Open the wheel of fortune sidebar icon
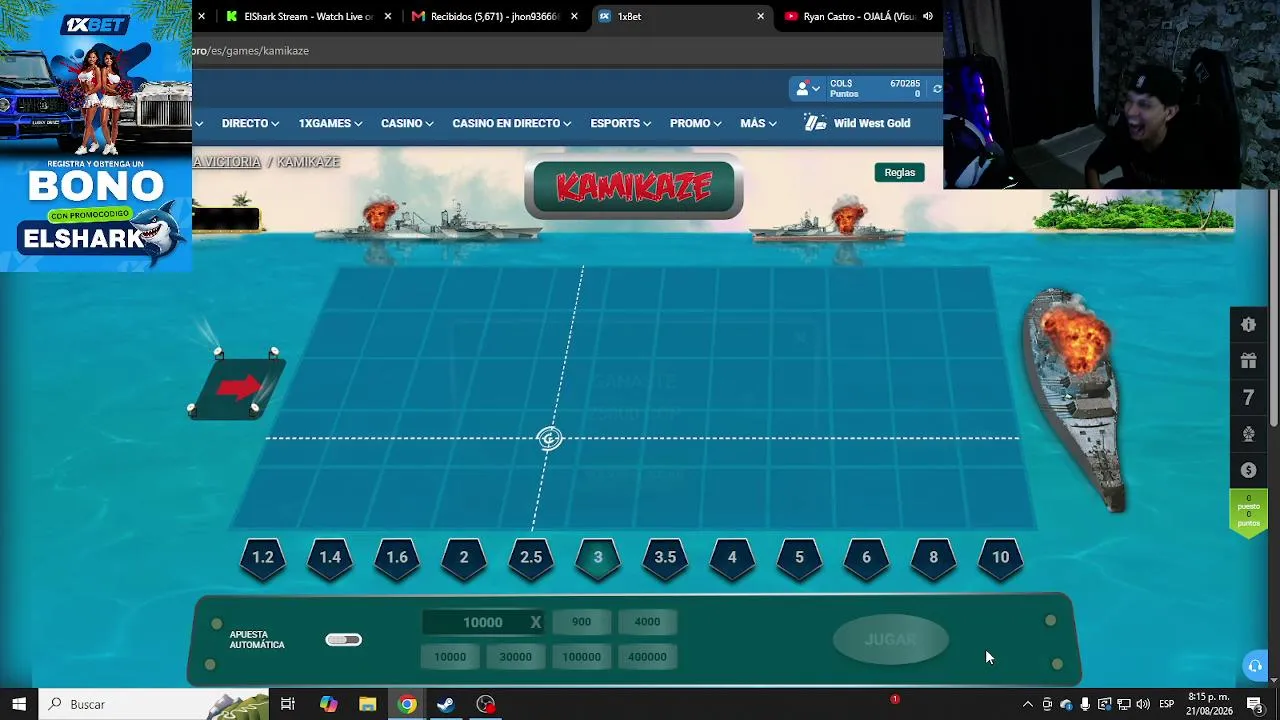This screenshot has width=1280, height=720. pos(1248,434)
